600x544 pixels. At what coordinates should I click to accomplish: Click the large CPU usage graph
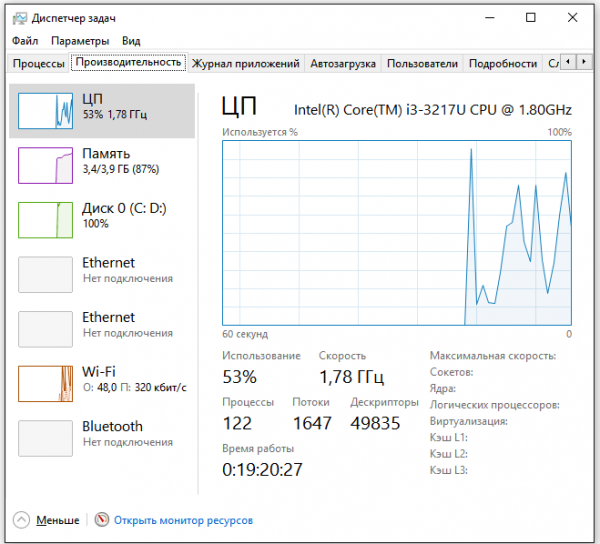(397, 233)
